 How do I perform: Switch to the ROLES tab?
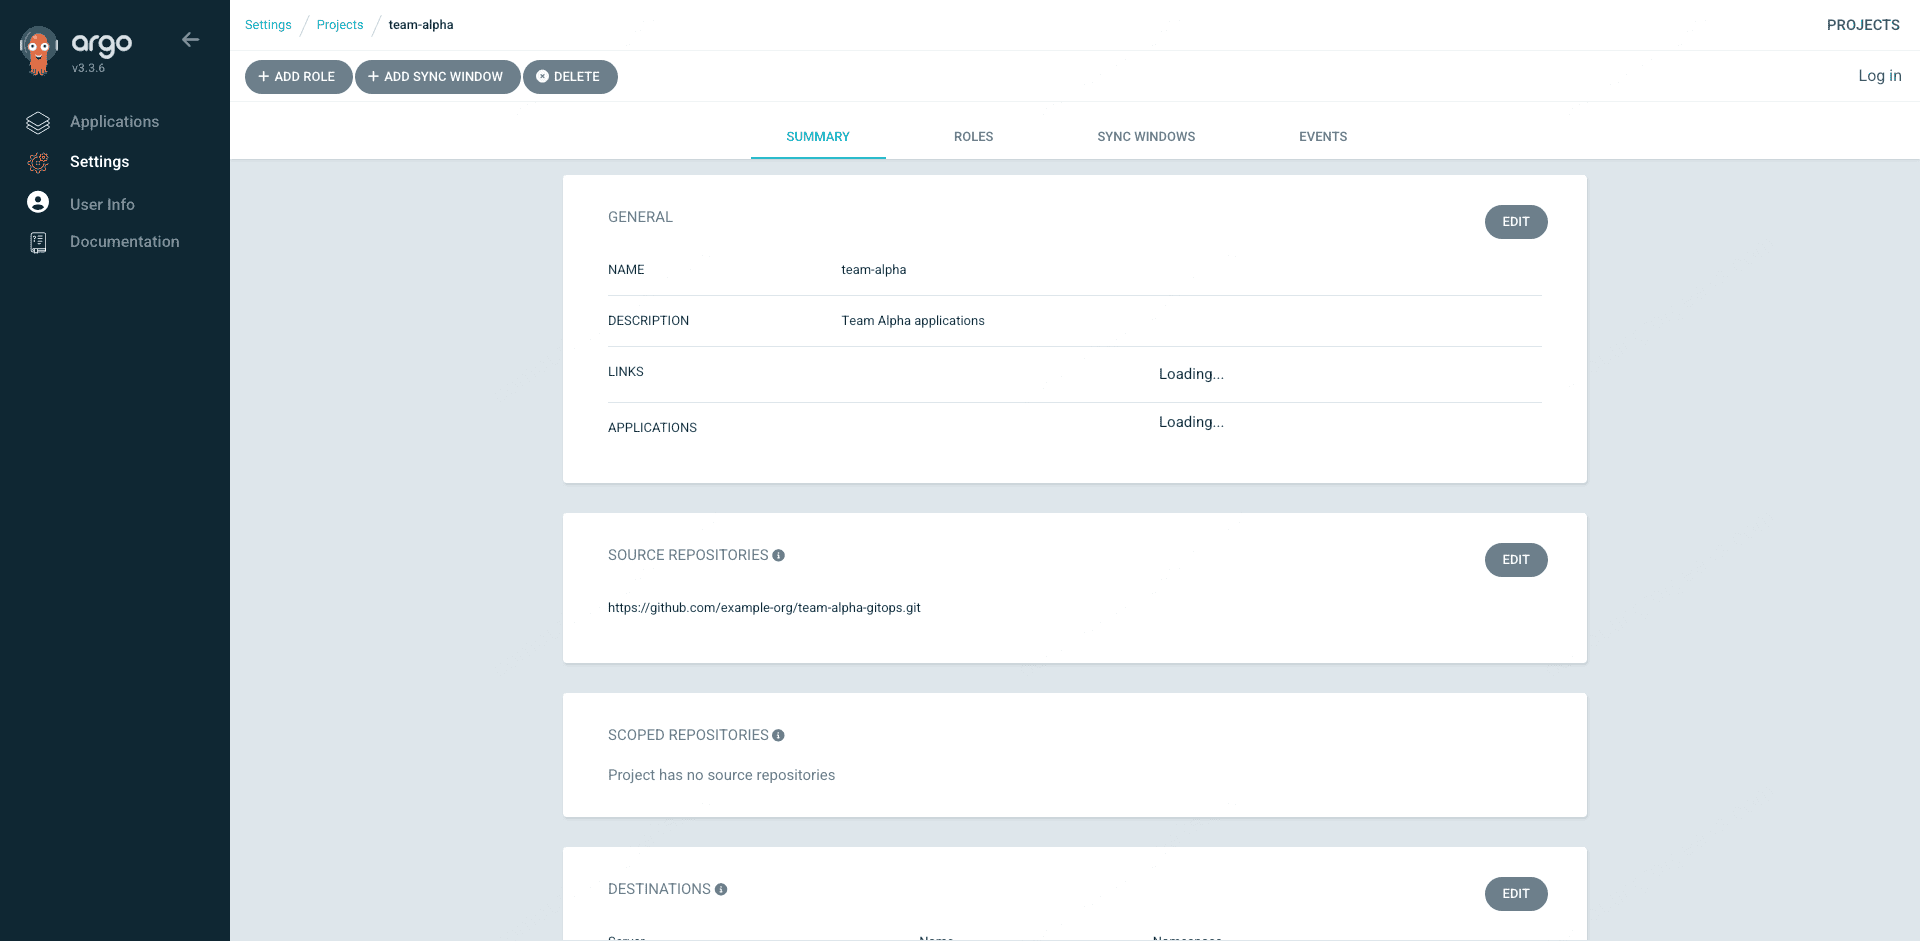[x=973, y=136]
